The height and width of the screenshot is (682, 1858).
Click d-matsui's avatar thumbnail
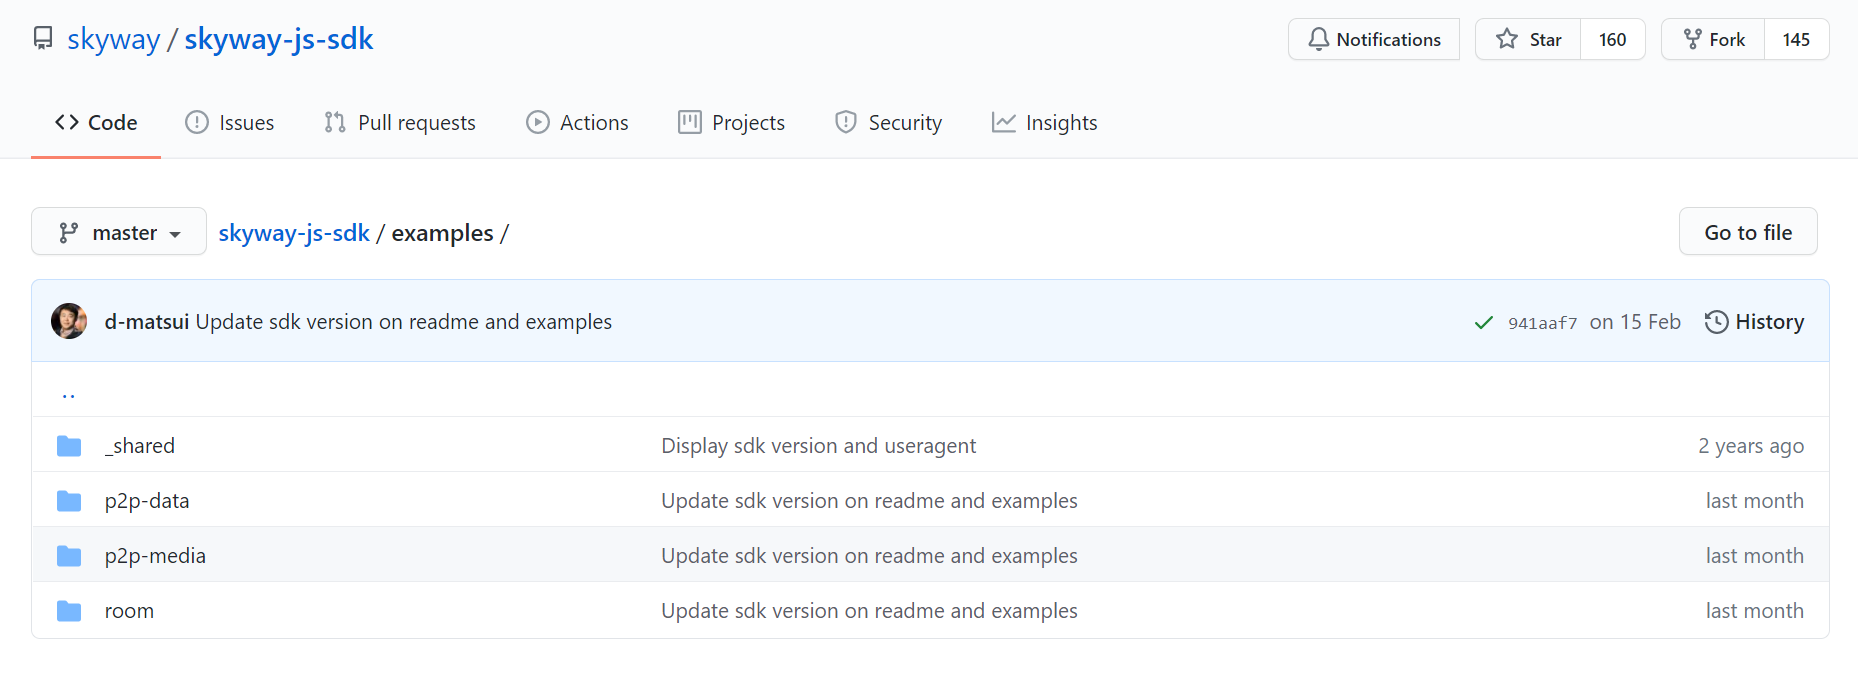coord(69,321)
